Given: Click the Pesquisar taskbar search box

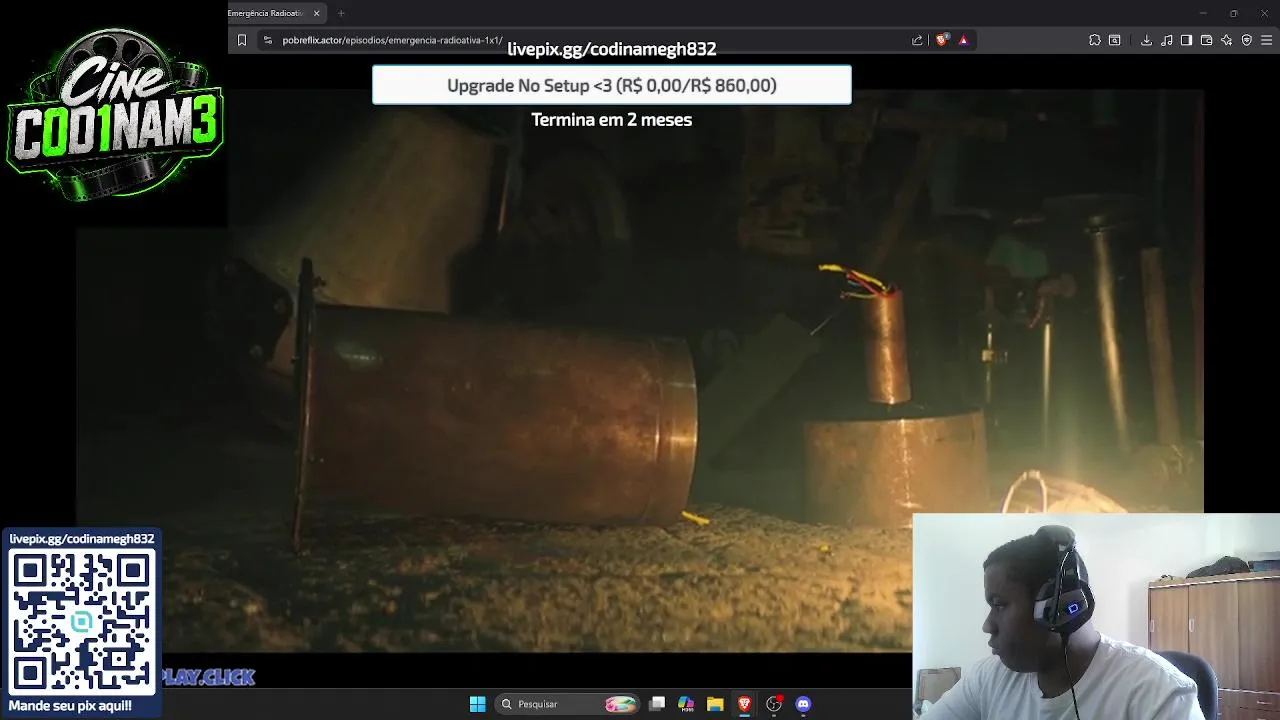Looking at the screenshot, I should click(567, 704).
